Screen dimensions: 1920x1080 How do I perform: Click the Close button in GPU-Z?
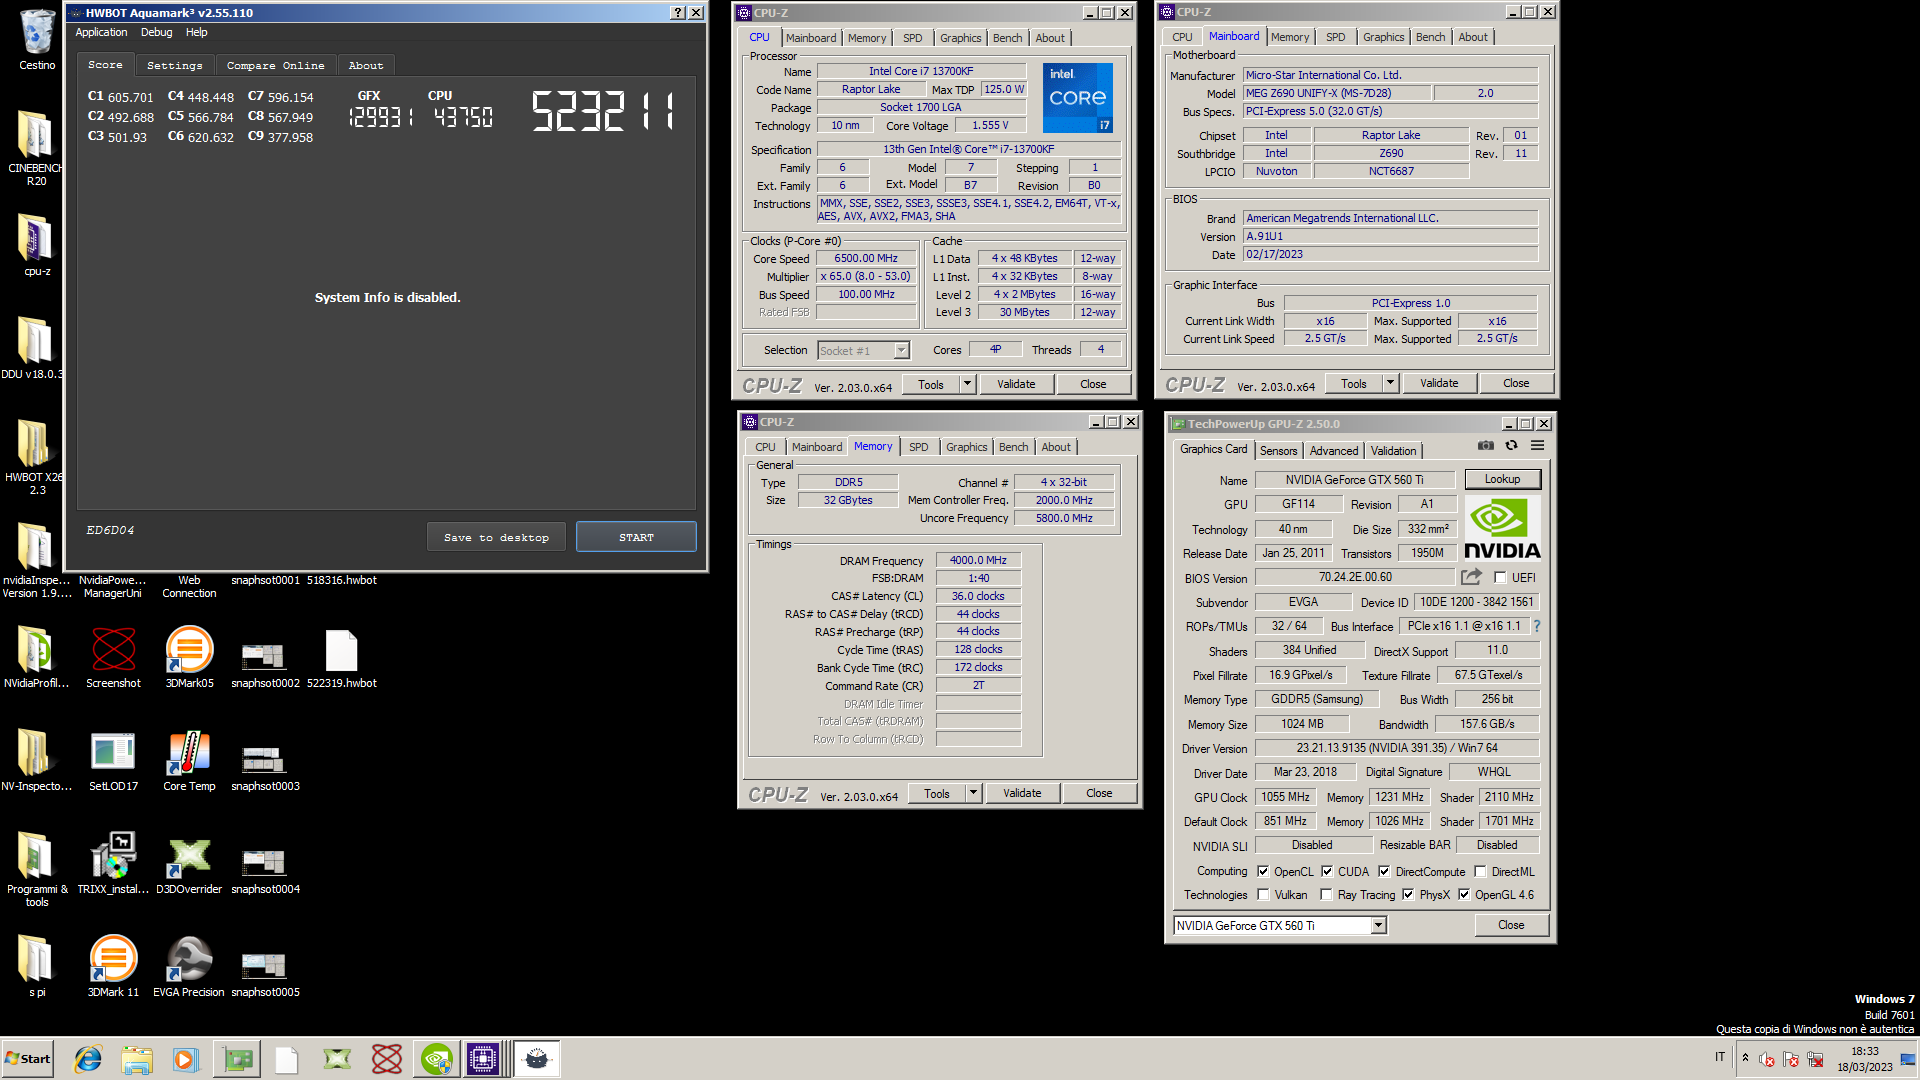point(1511,925)
